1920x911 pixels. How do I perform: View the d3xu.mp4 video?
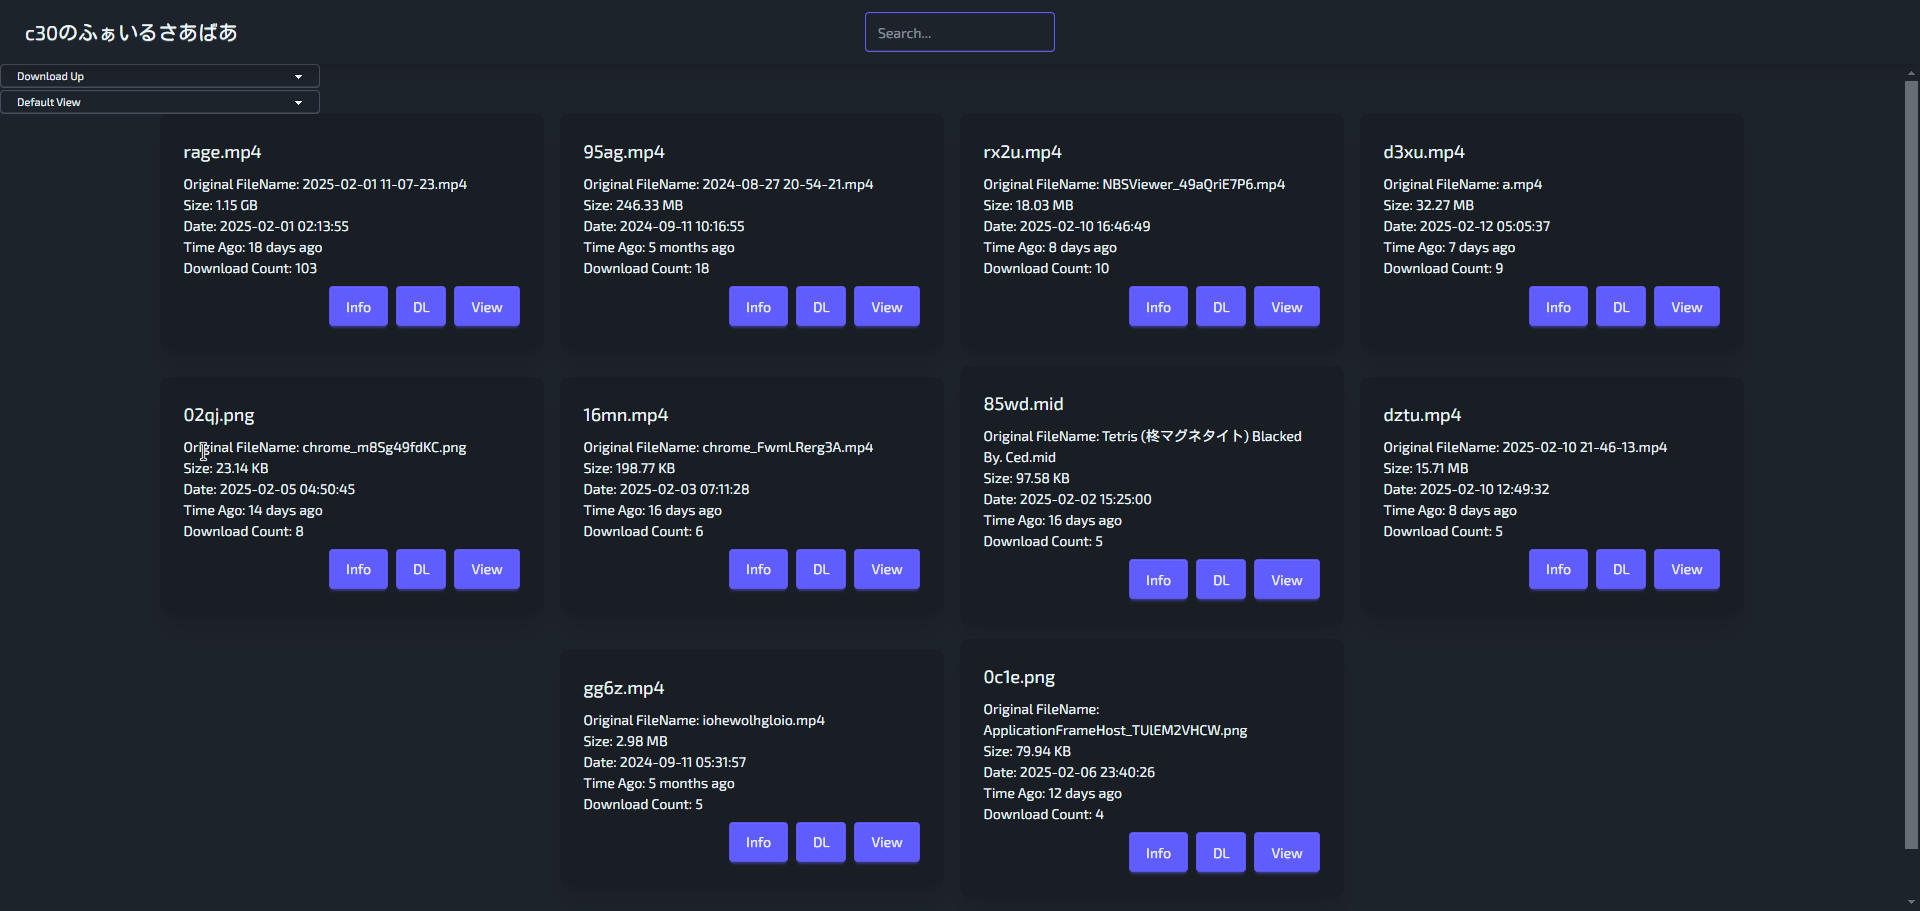(x=1686, y=307)
